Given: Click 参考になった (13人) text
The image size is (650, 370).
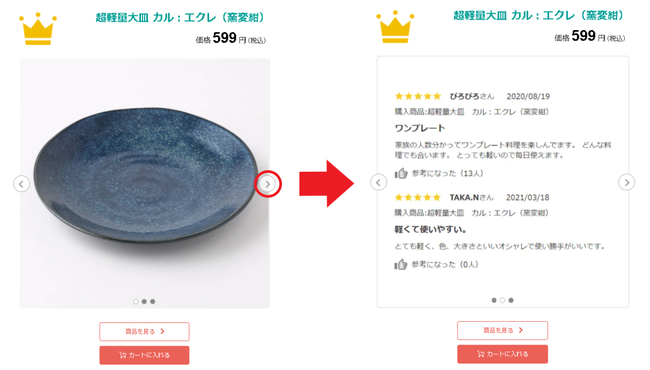Looking at the screenshot, I should click(x=448, y=173).
